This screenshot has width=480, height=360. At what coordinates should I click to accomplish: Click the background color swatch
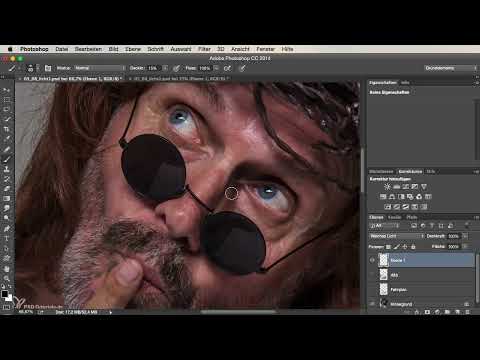point(9,298)
